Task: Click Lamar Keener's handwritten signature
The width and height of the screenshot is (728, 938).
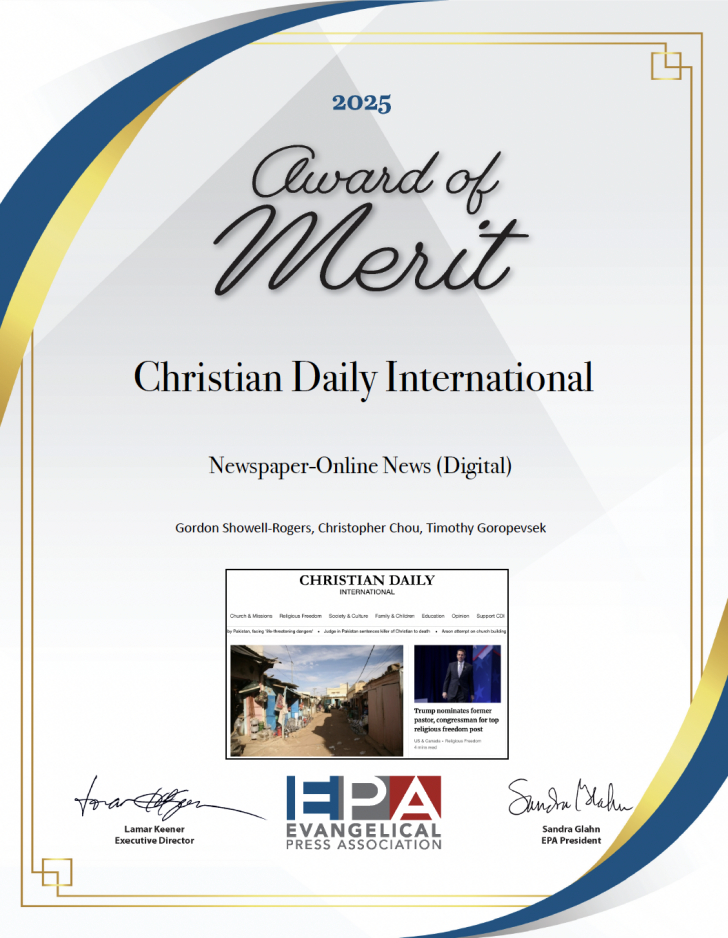Action: (169, 800)
